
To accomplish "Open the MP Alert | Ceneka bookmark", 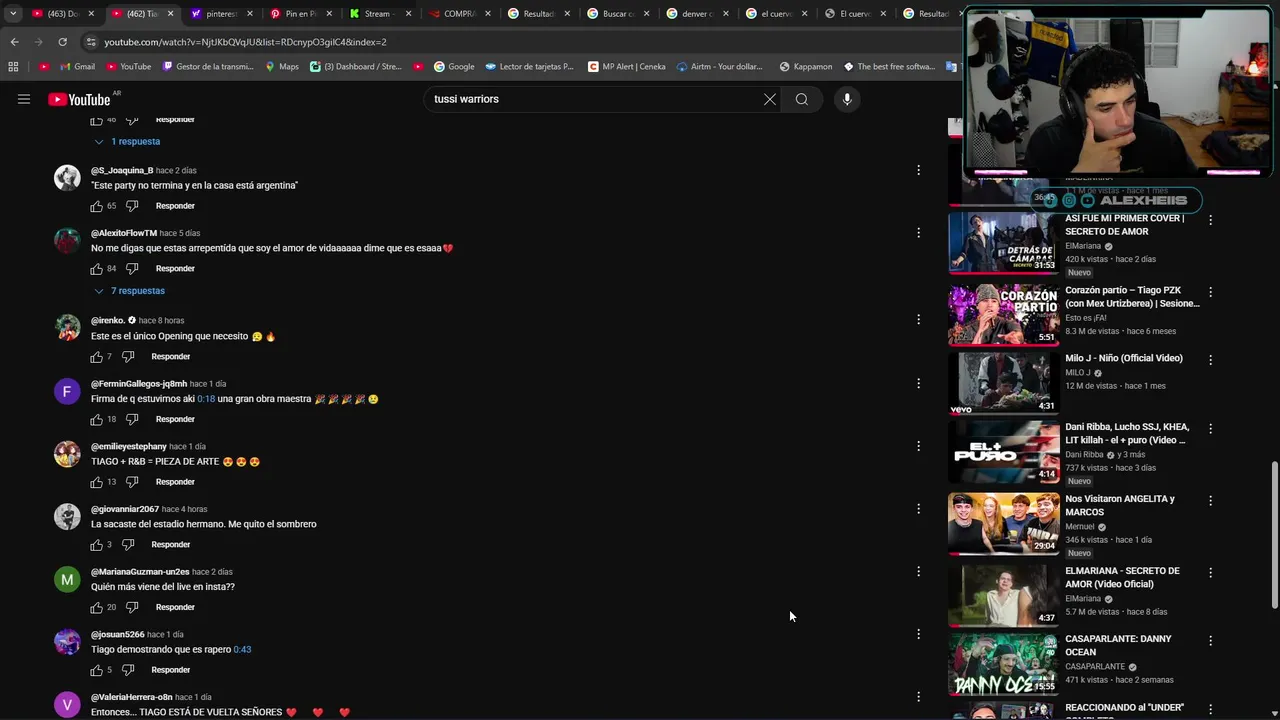I will (x=627, y=67).
